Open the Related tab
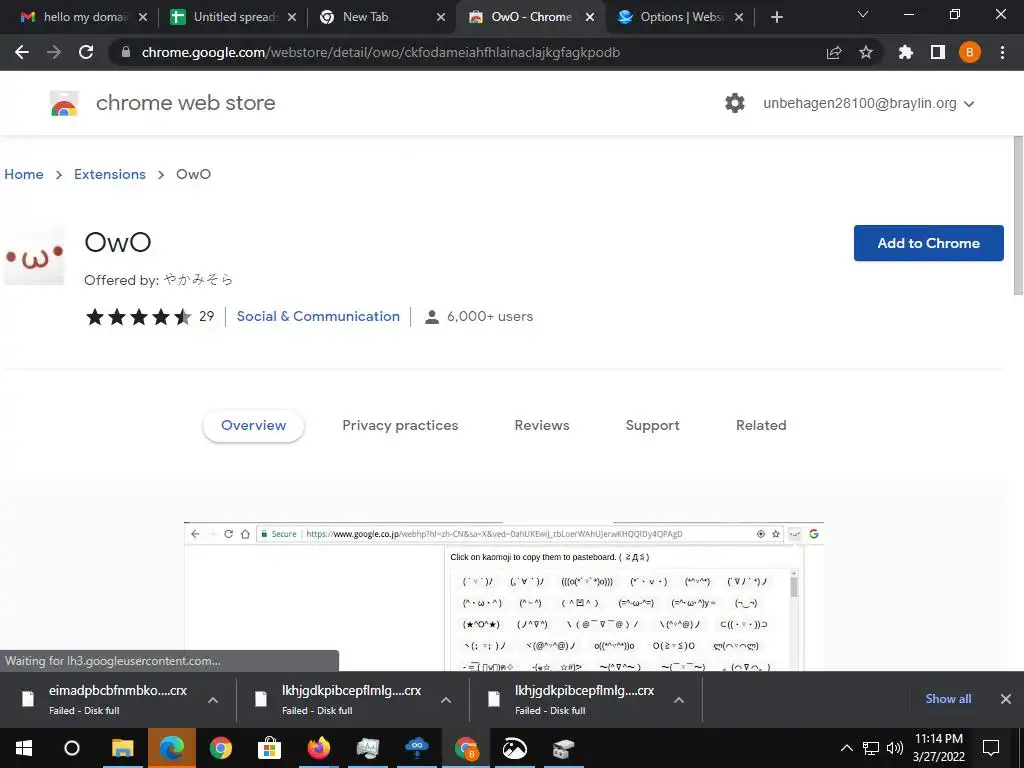This screenshot has width=1024, height=768. (761, 425)
